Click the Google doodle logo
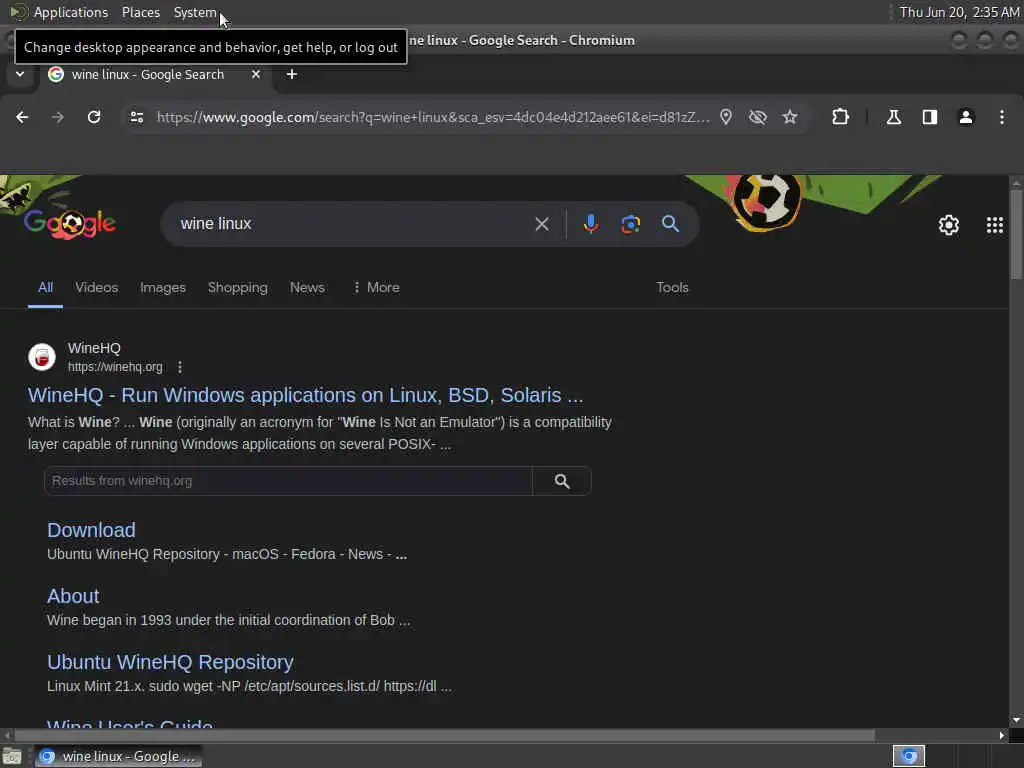 (70, 224)
